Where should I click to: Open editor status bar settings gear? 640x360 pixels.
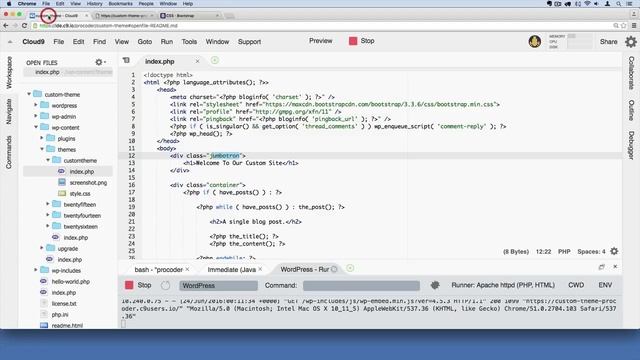(x=614, y=251)
